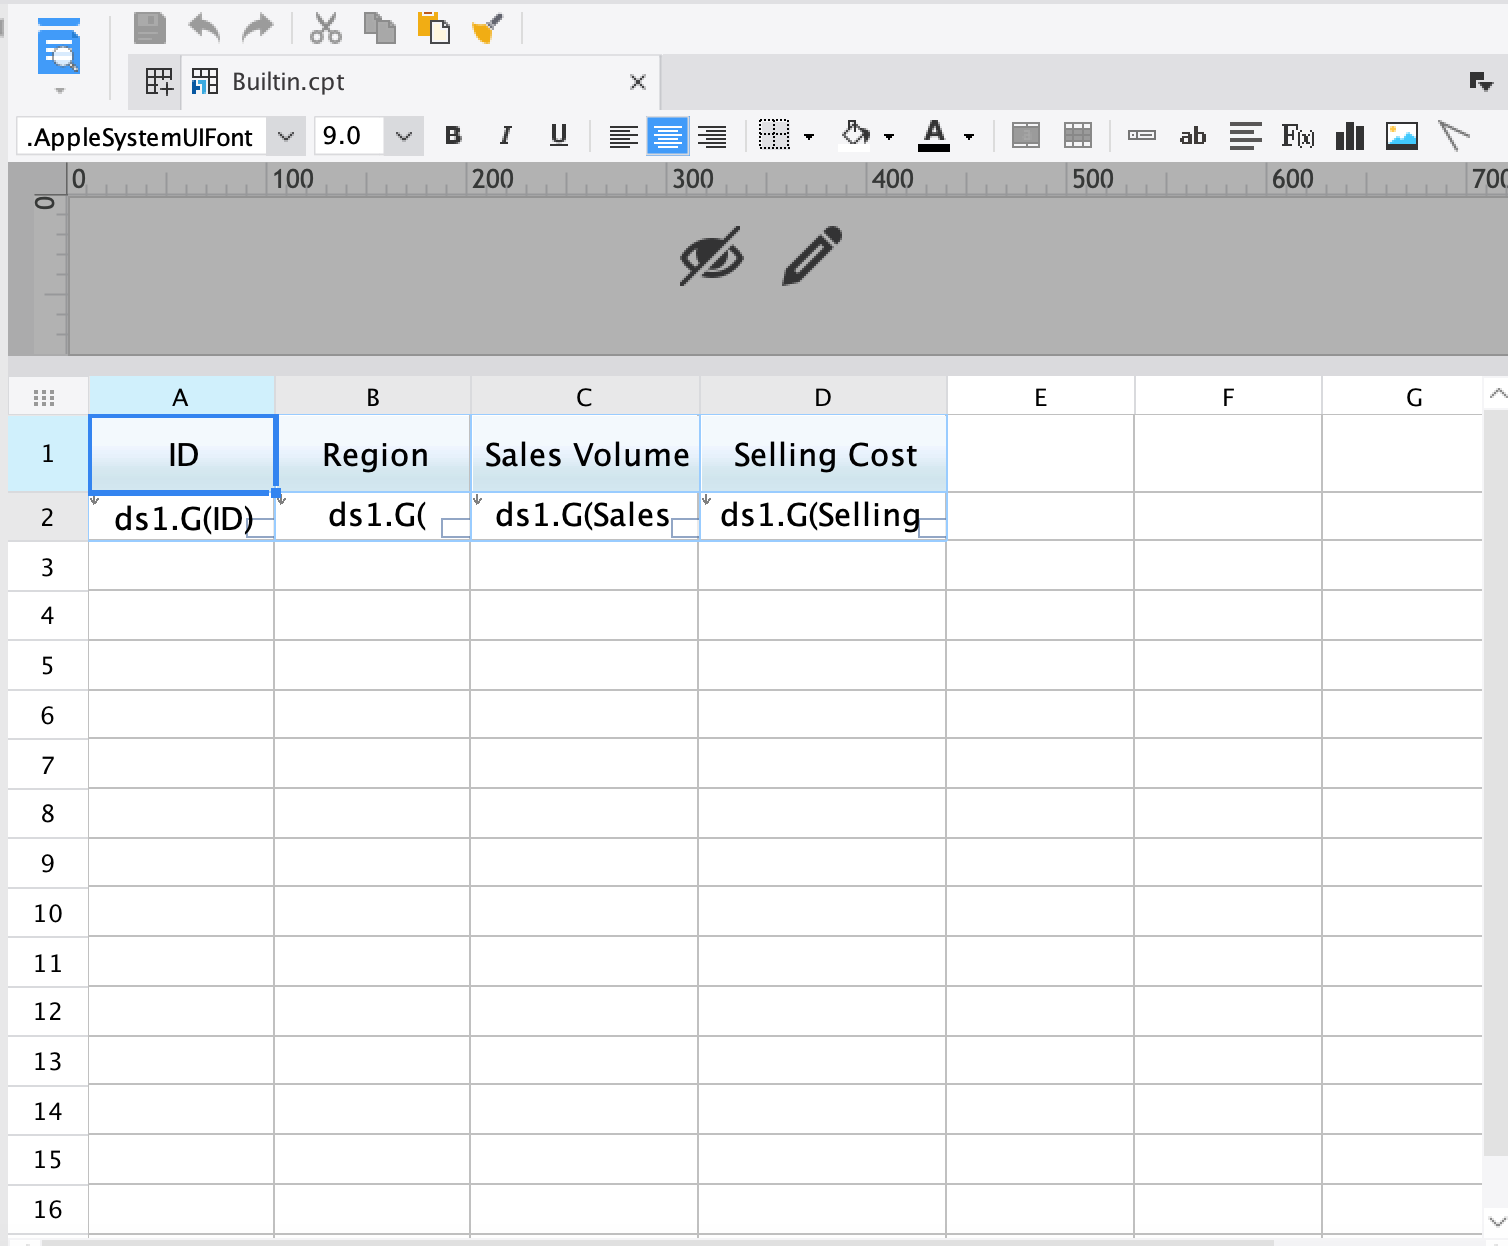The image size is (1508, 1246).
Task: Insert a chart into the report
Action: (1349, 135)
